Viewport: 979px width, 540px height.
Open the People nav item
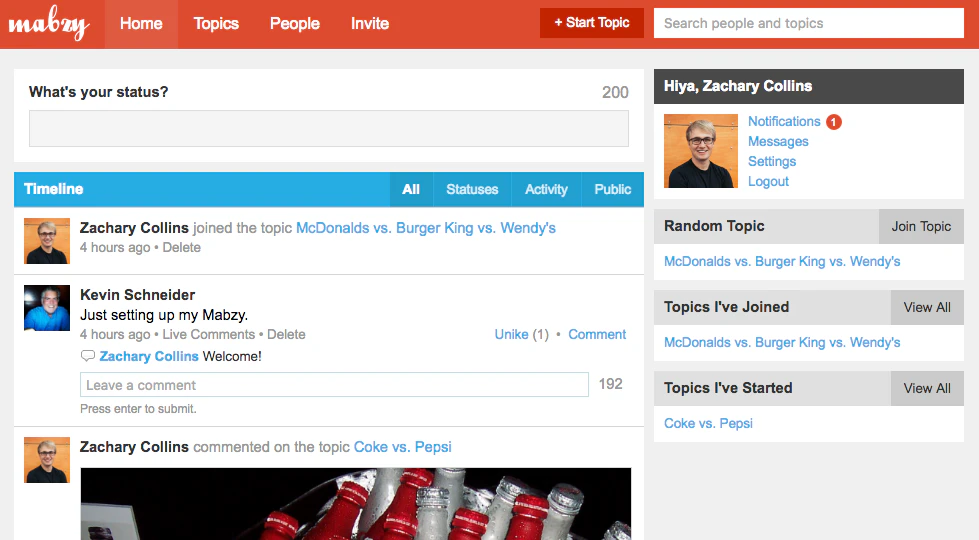pyautogui.click(x=295, y=24)
